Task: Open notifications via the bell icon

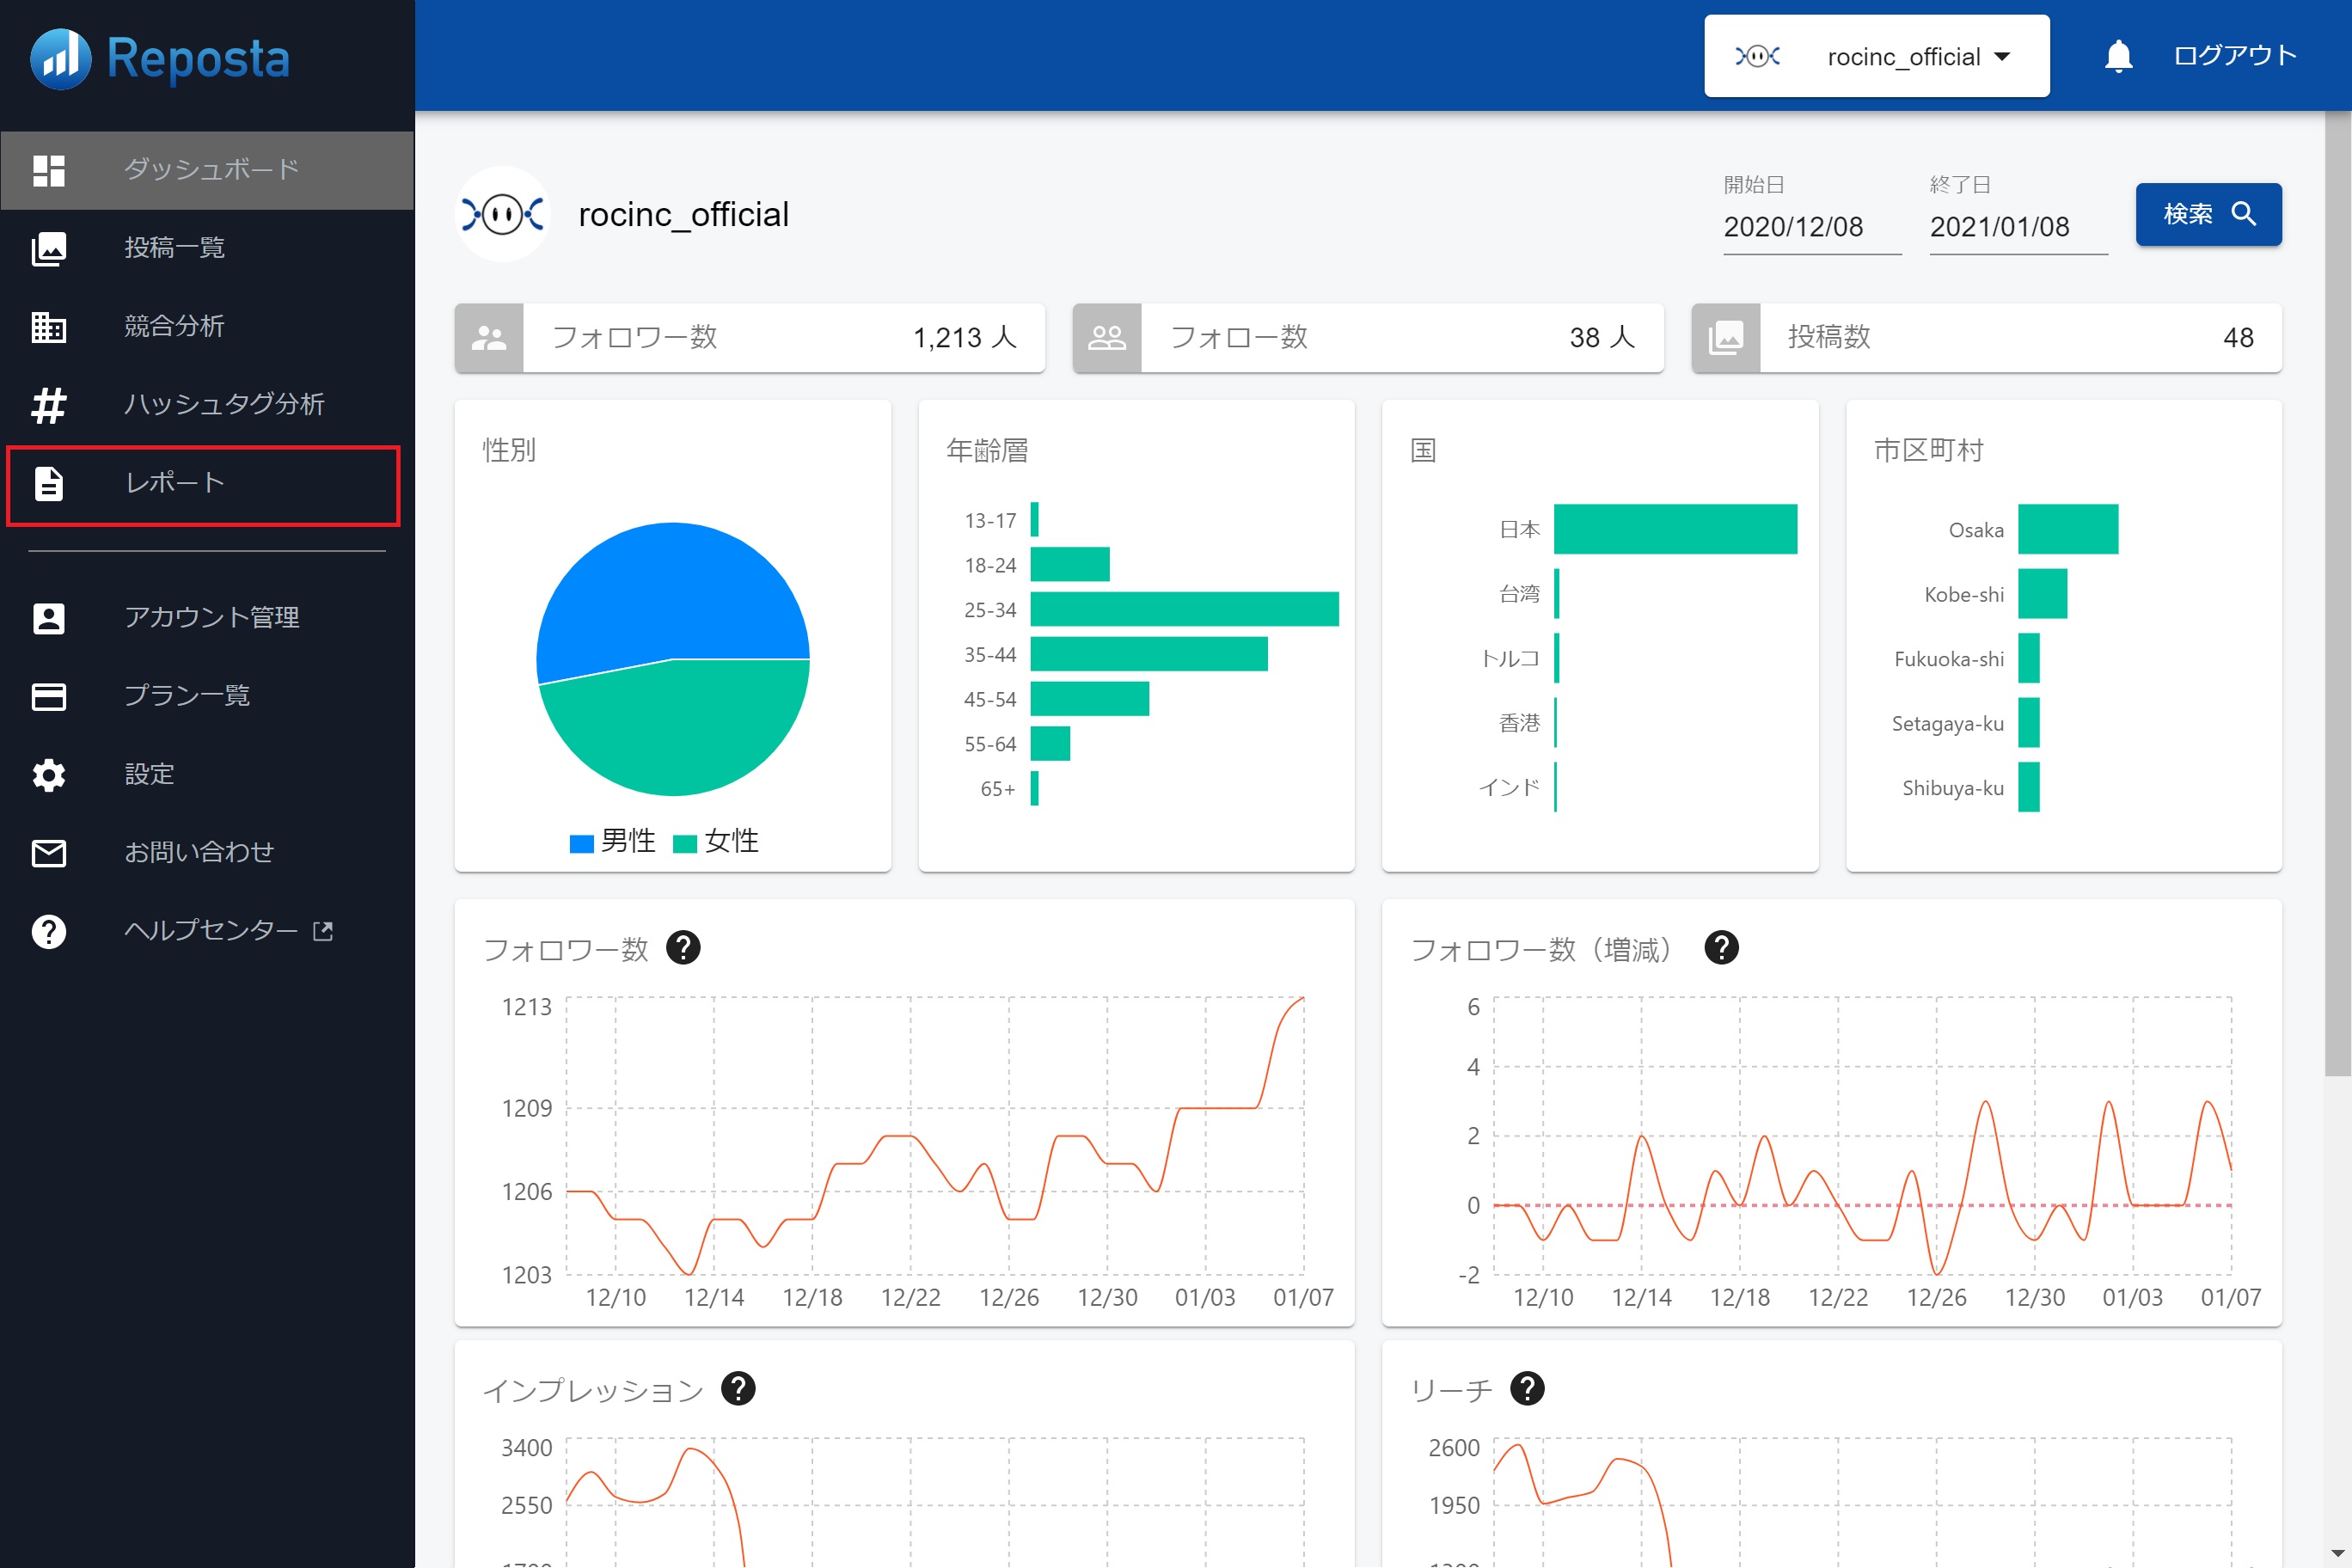Action: tap(2118, 56)
